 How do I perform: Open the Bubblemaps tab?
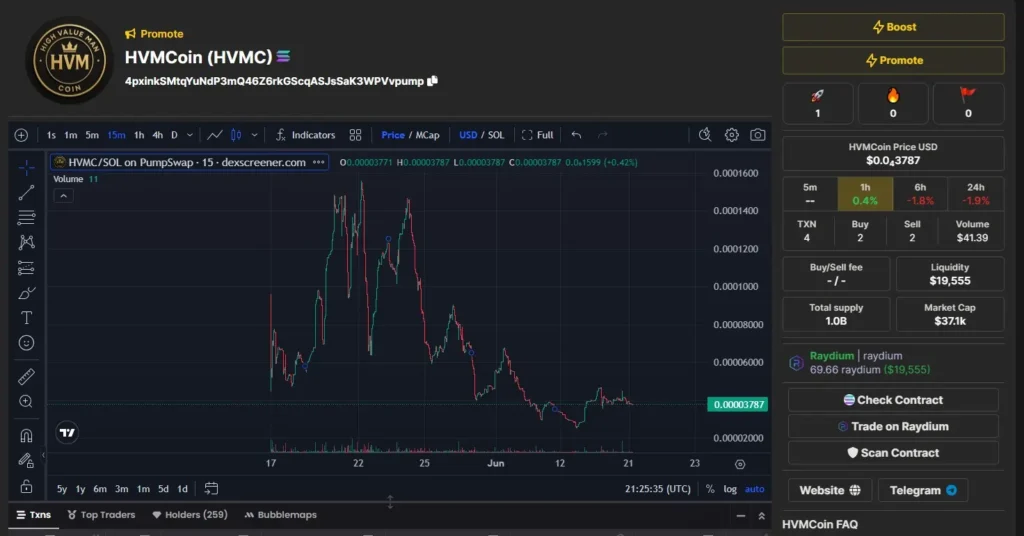click(x=280, y=514)
